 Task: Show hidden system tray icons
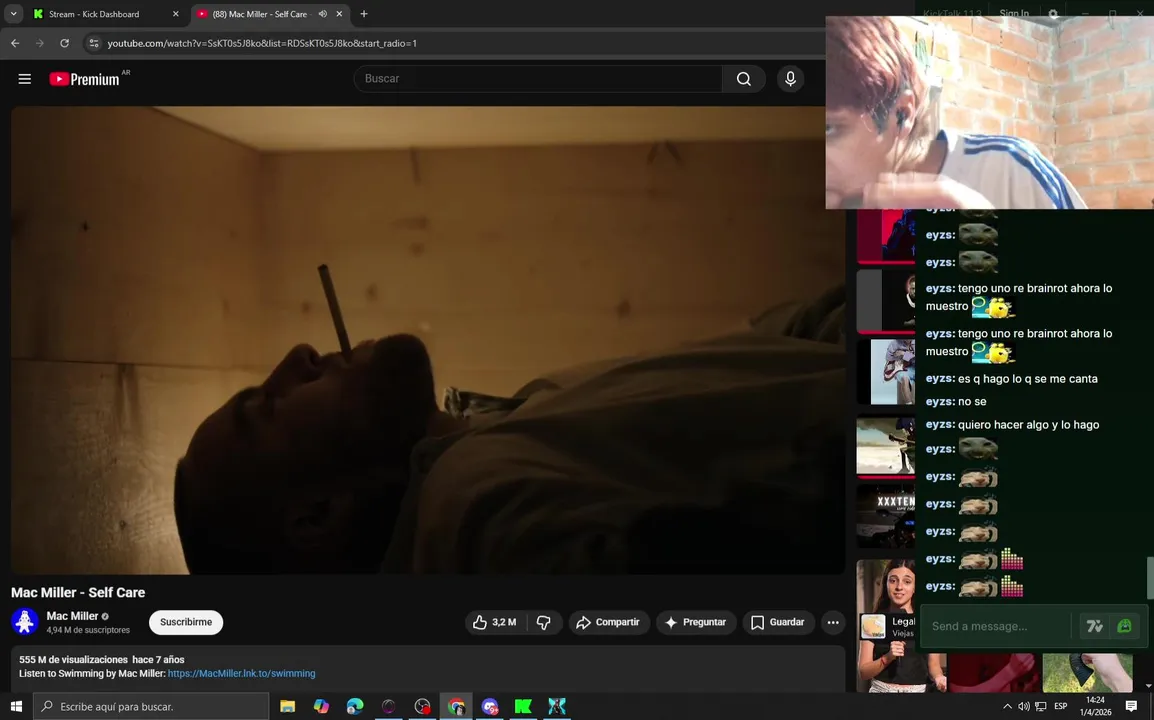pyautogui.click(x=1007, y=706)
